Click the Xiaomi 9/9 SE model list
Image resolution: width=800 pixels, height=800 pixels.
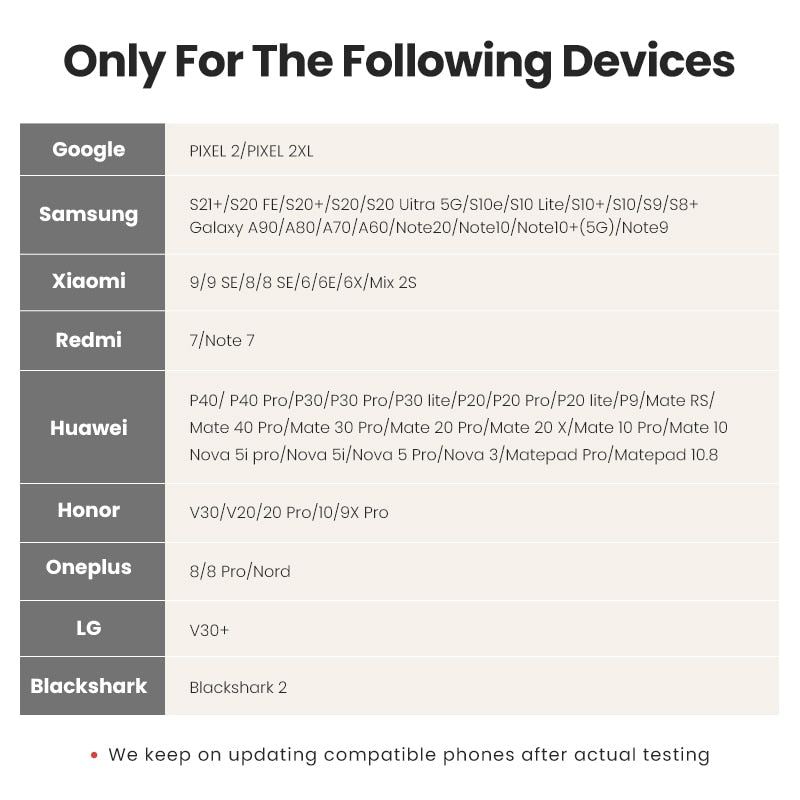point(303,282)
